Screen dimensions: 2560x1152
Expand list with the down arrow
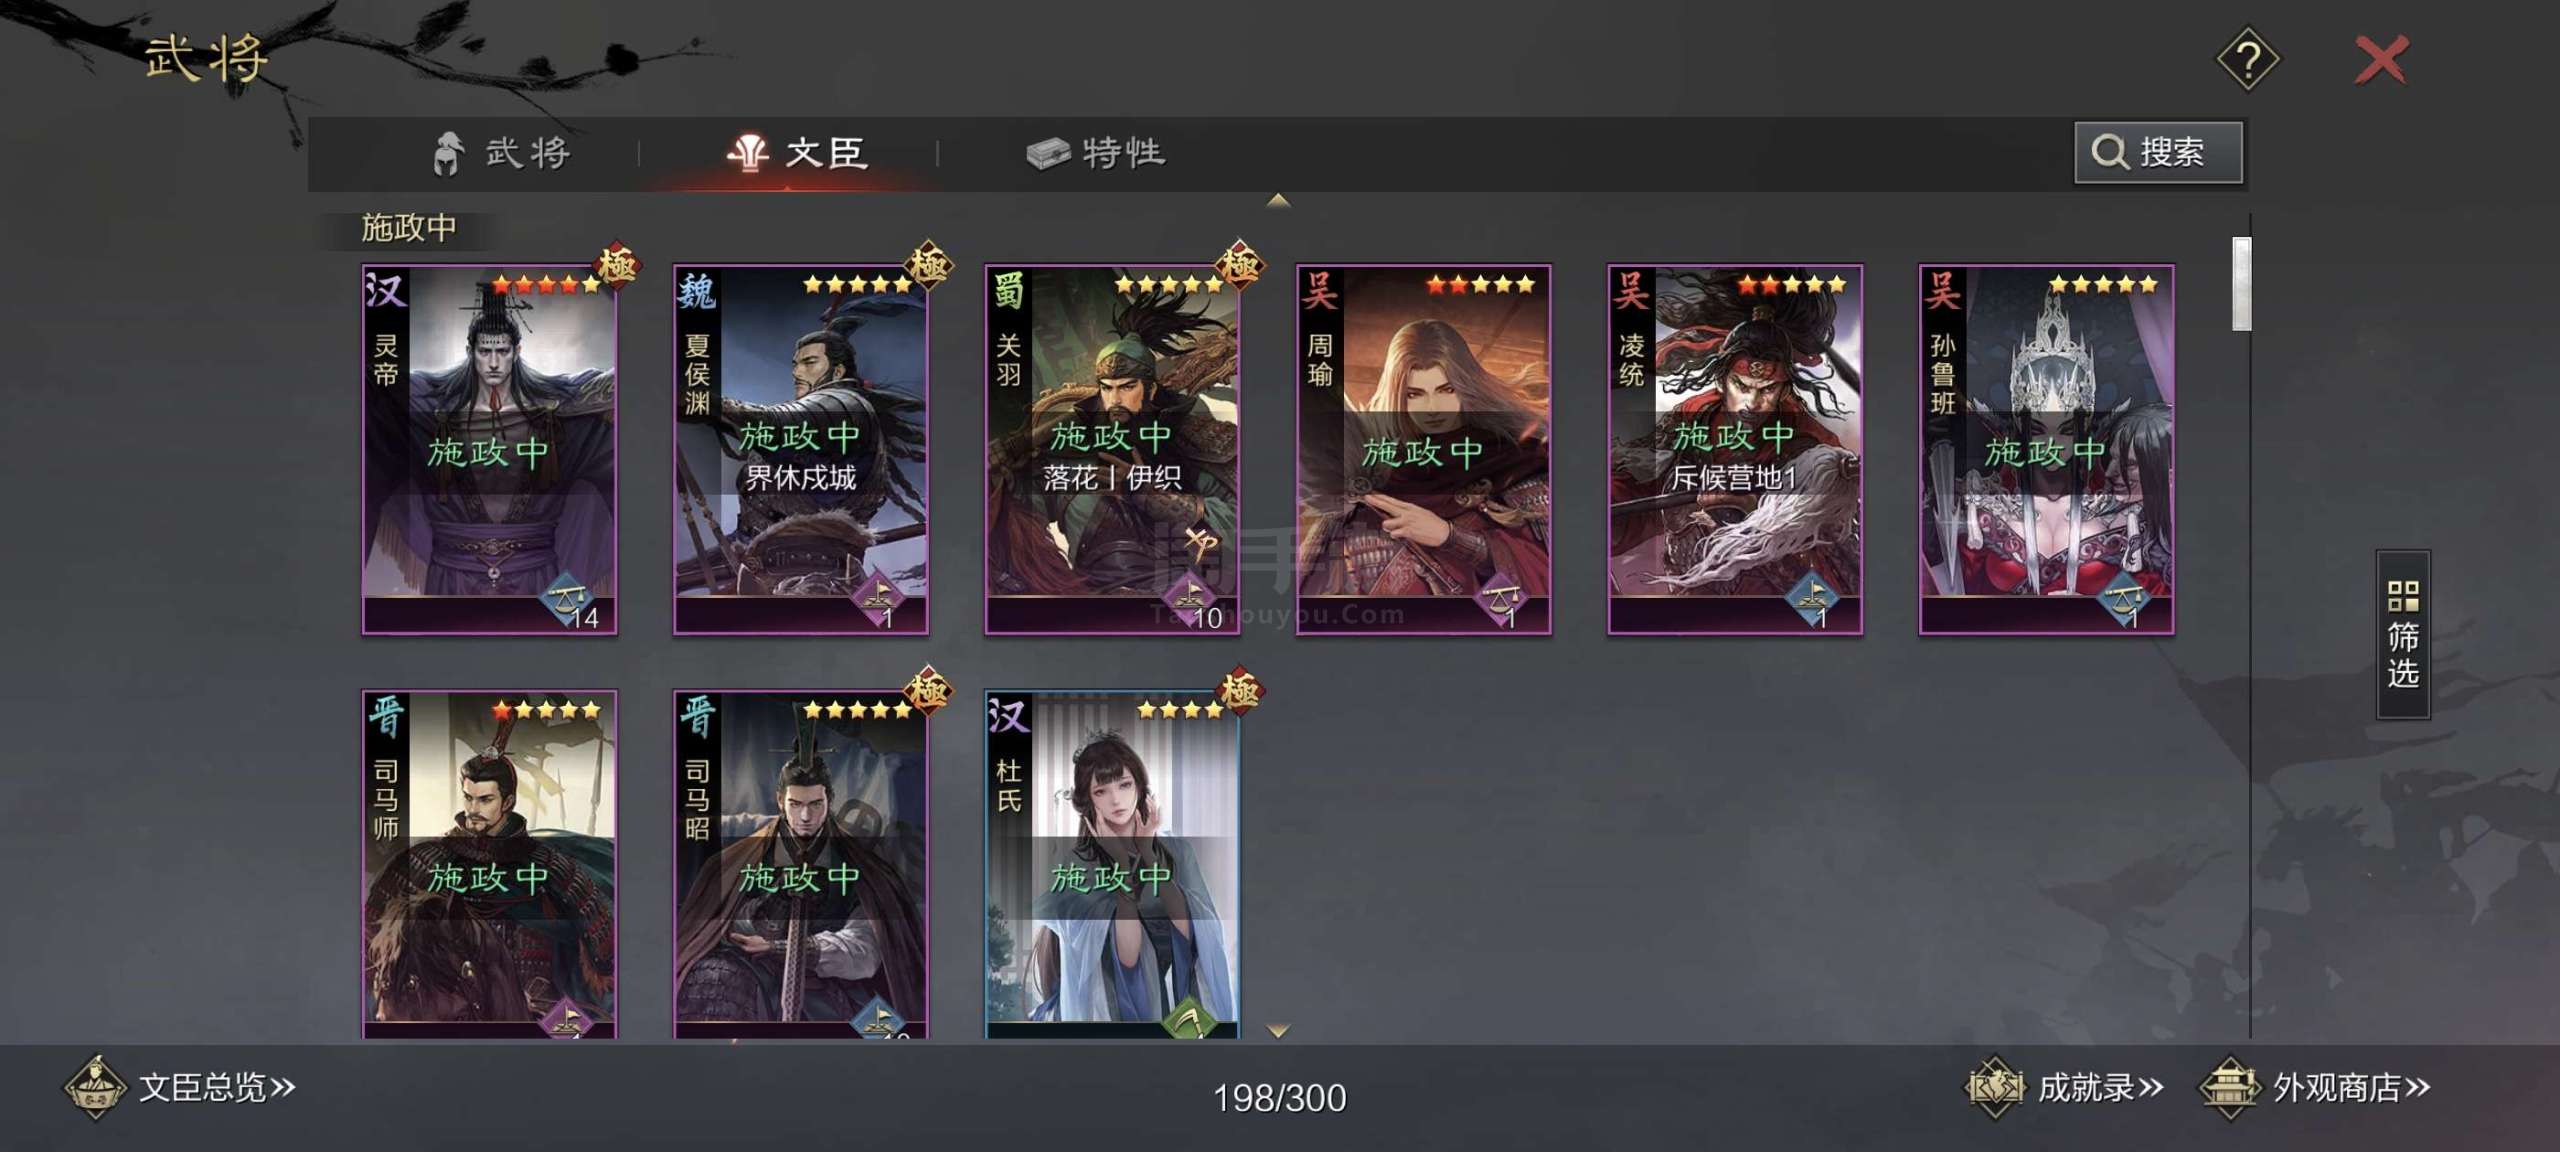(x=1278, y=1030)
